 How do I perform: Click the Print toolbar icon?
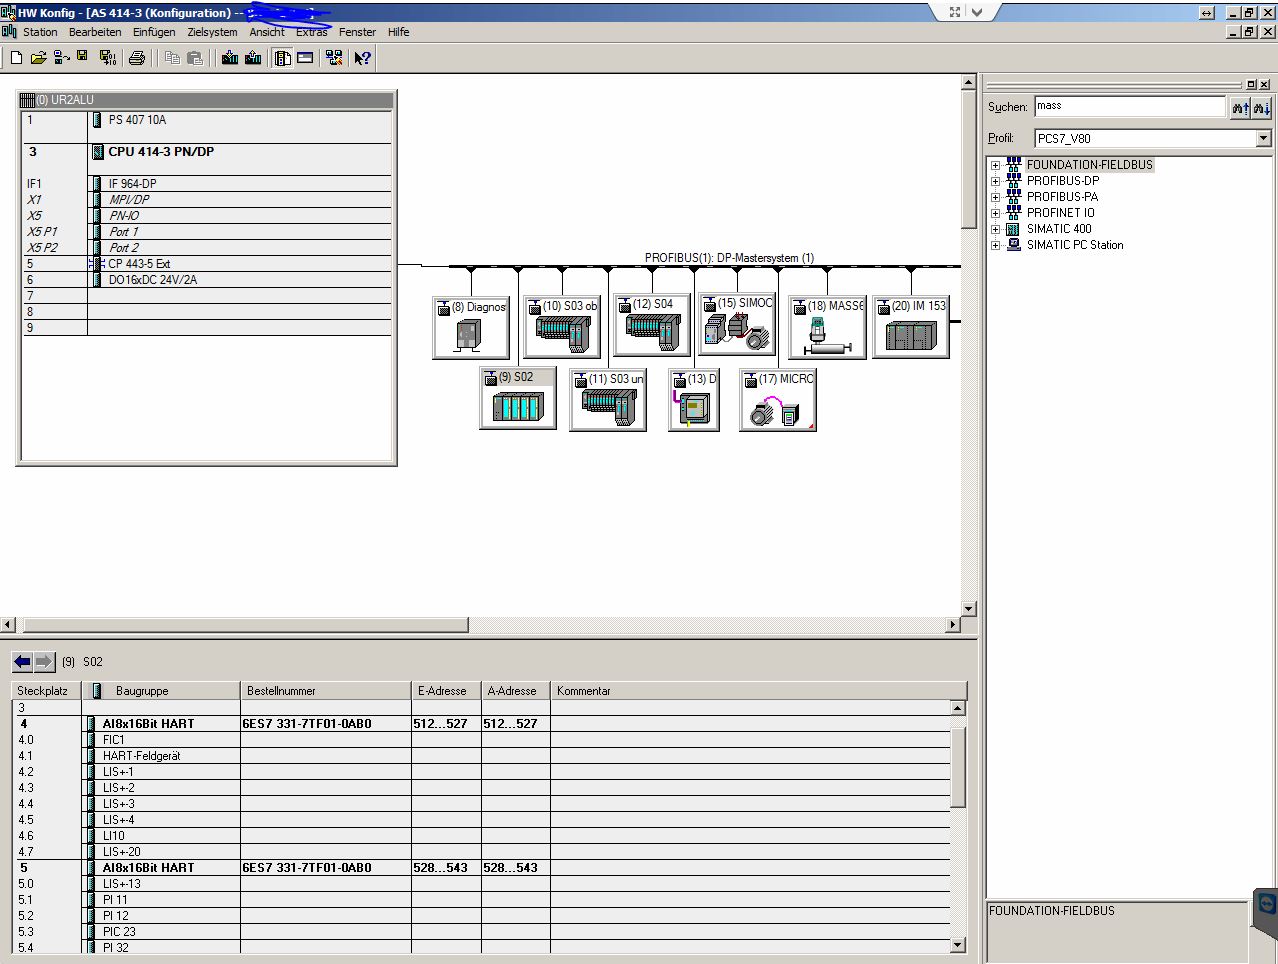(x=137, y=58)
